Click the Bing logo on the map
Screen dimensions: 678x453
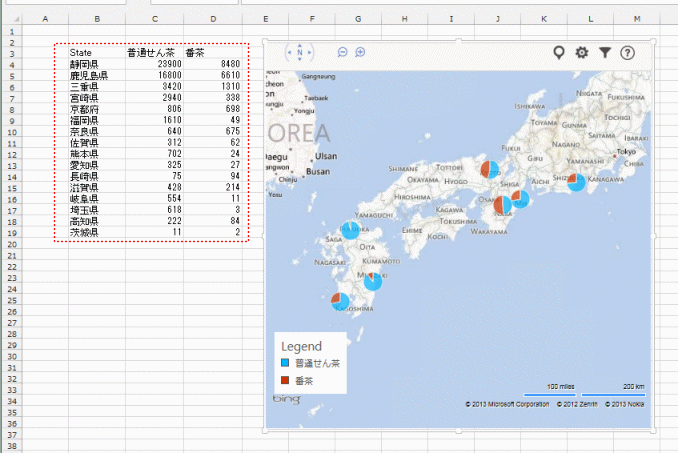click(285, 400)
